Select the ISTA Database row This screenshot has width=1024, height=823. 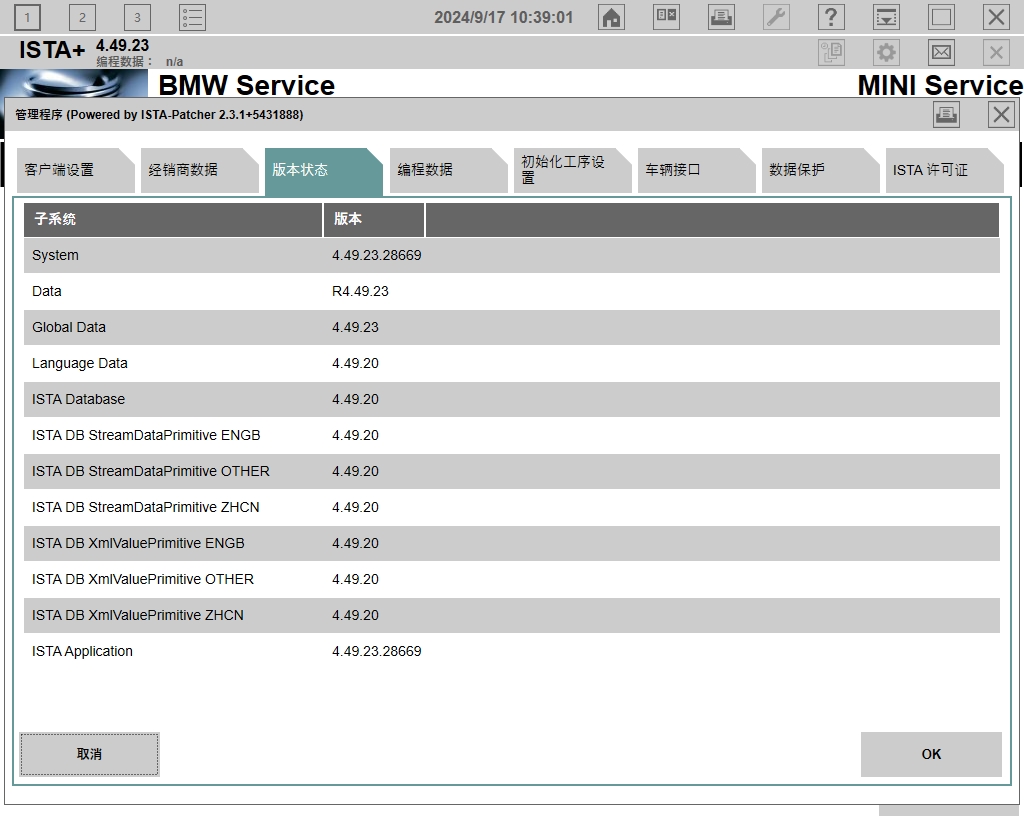[x=512, y=399]
